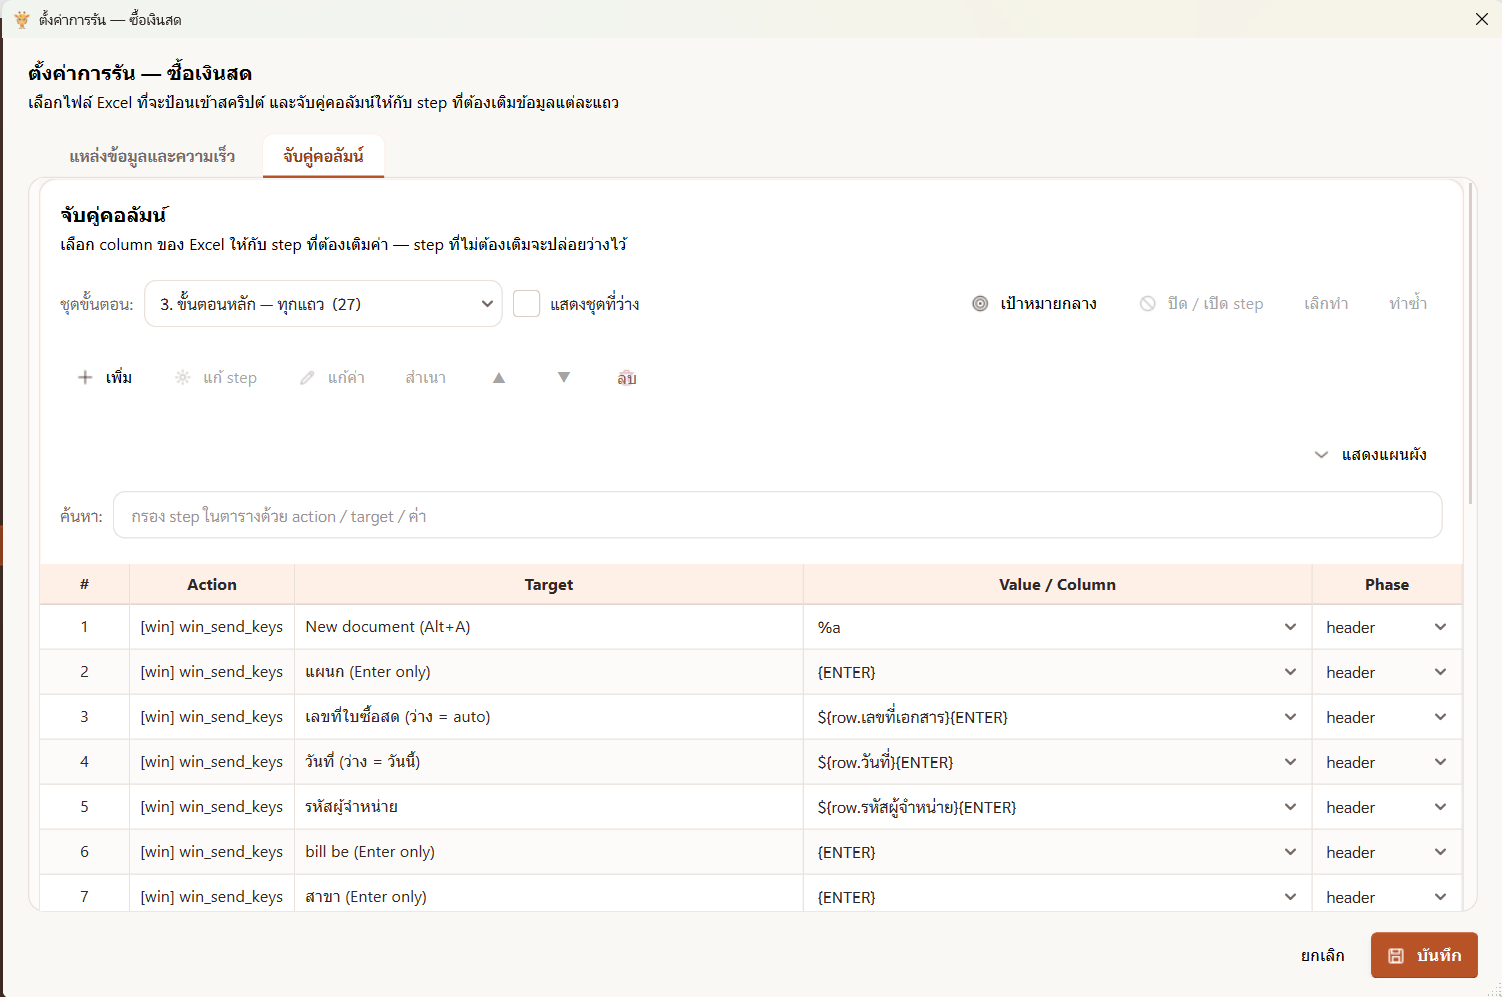Select the จับคู่คอลัมน์ tab
Image resolution: width=1502 pixels, height=997 pixels.
point(323,156)
